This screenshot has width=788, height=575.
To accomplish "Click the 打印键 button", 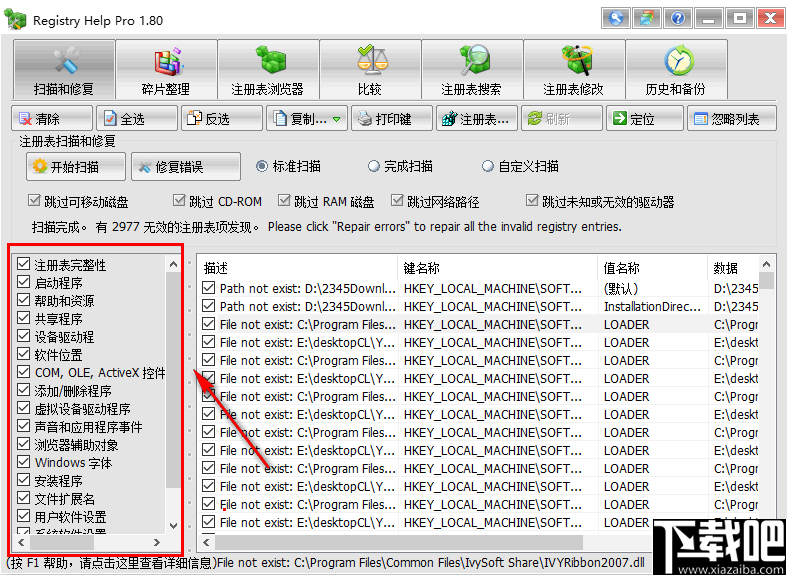I will (x=391, y=119).
